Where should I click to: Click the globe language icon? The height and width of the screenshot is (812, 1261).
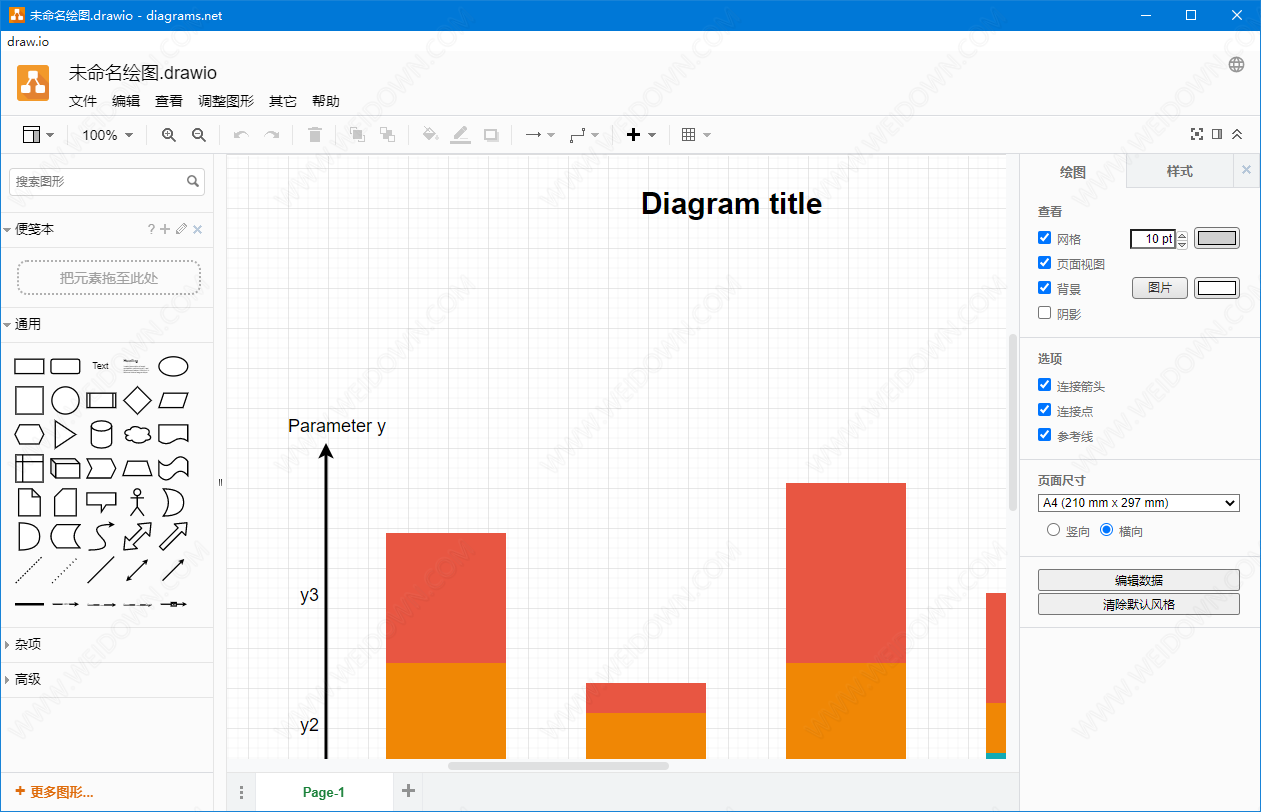1237,65
